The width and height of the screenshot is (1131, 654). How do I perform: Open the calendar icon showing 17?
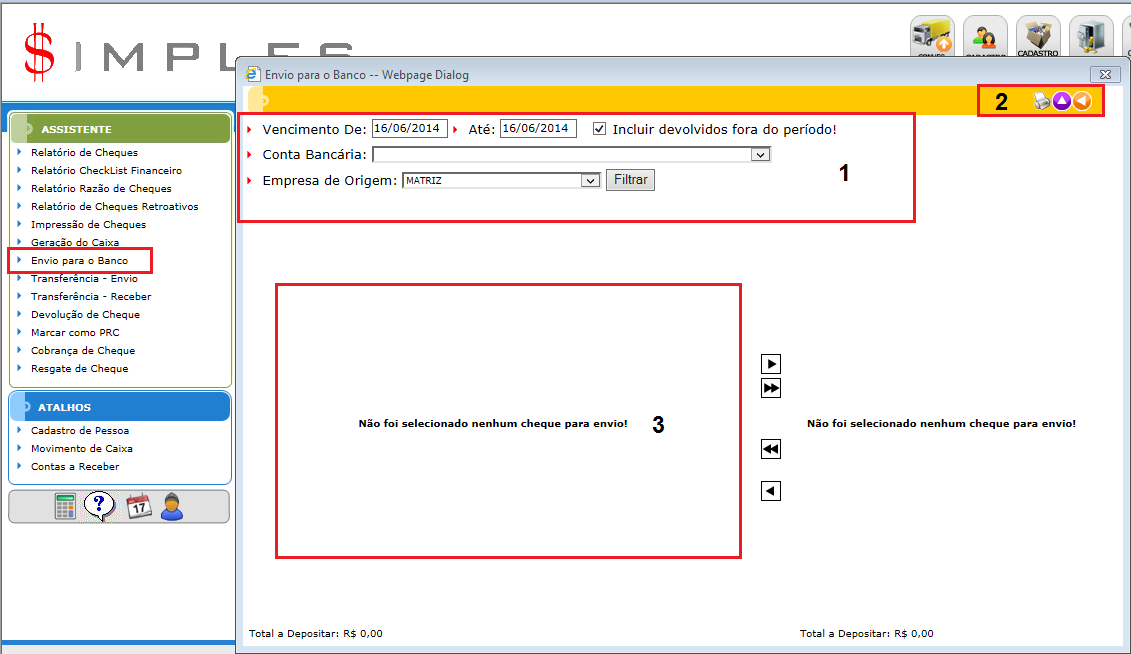pyautogui.click(x=138, y=506)
